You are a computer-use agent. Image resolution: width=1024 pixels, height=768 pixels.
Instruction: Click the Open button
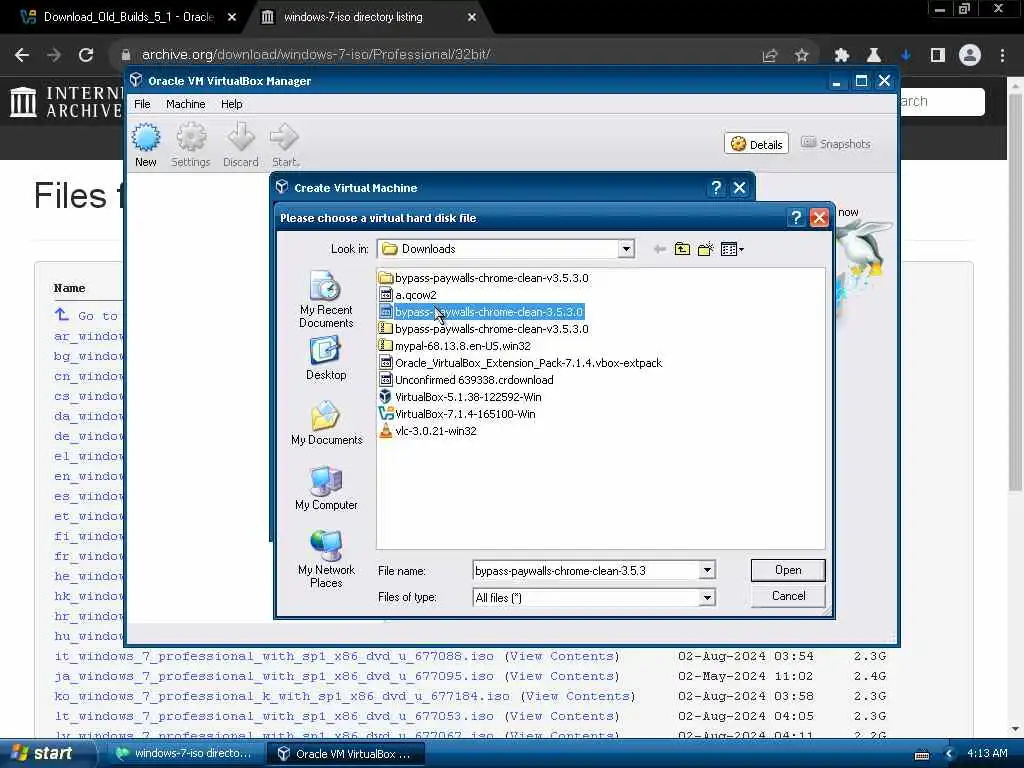(x=788, y=569)
